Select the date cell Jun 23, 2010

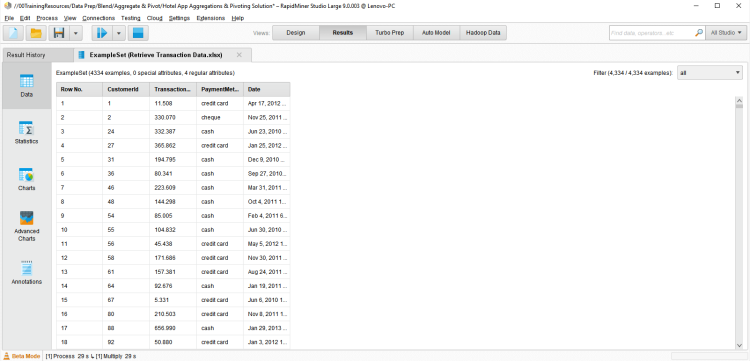(266, 131)
